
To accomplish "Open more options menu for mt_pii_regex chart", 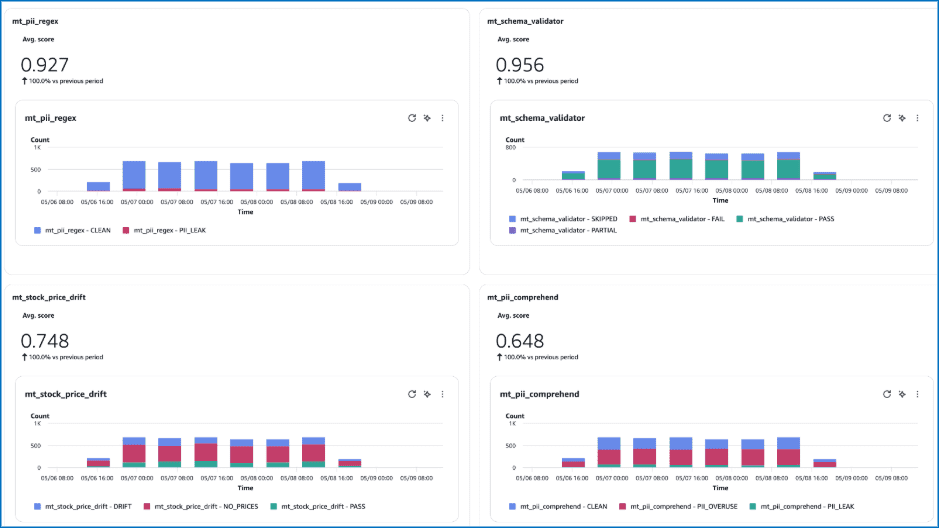I will 443,118.
